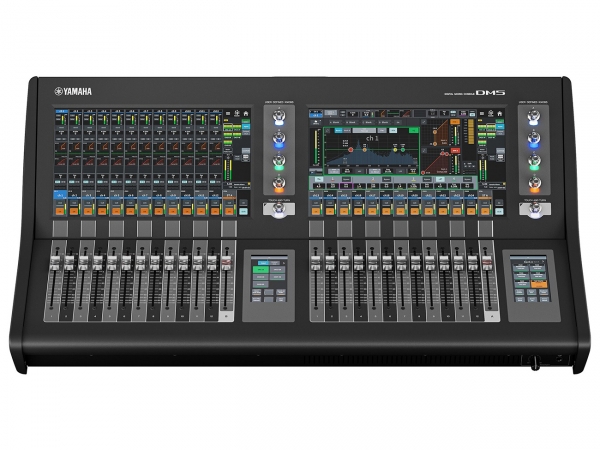Expand the EQ graph with its corner icon
Screen dimensions: 600x450
pos(328,130)
